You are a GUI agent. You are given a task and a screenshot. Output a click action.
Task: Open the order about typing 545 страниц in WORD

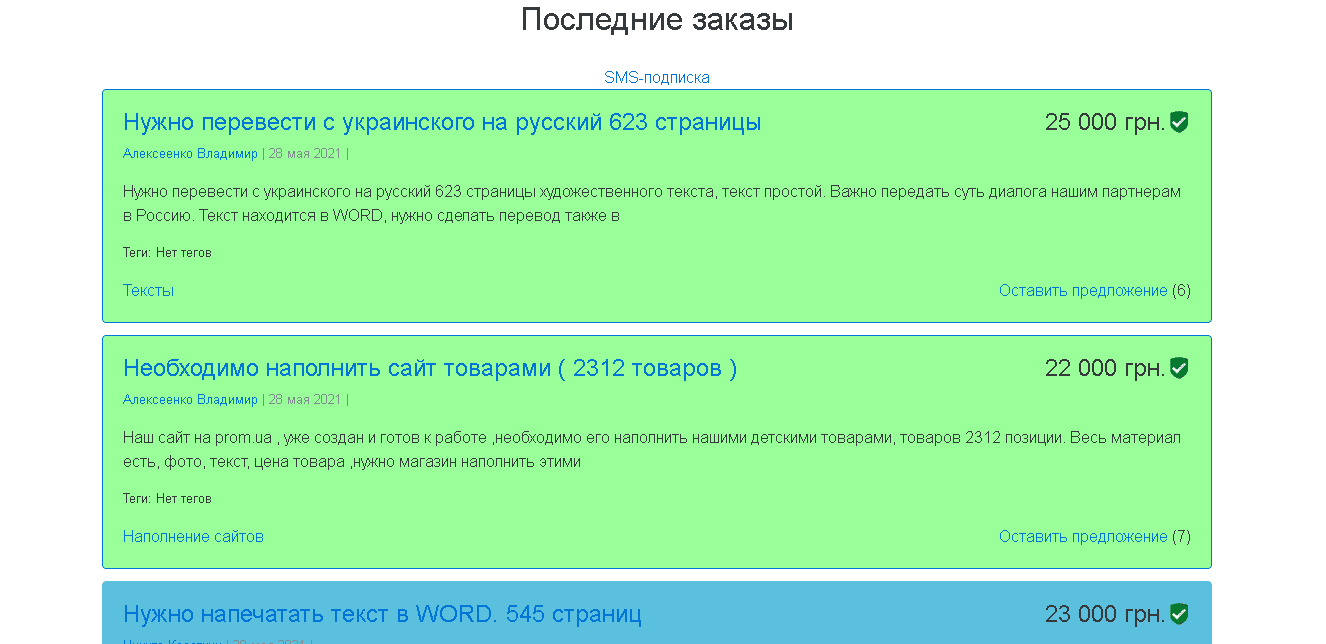pos(381,614)
